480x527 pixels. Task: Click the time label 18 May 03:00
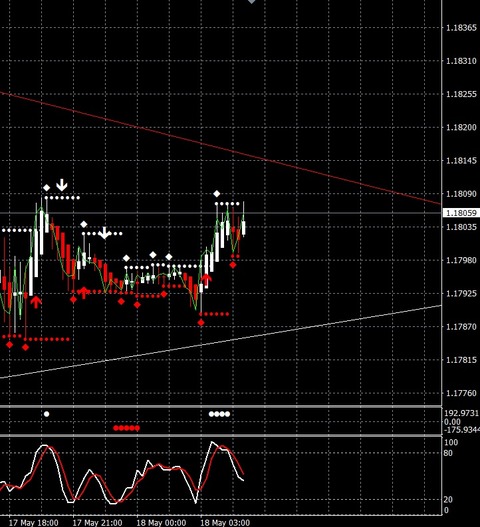(x=225, y=523)
